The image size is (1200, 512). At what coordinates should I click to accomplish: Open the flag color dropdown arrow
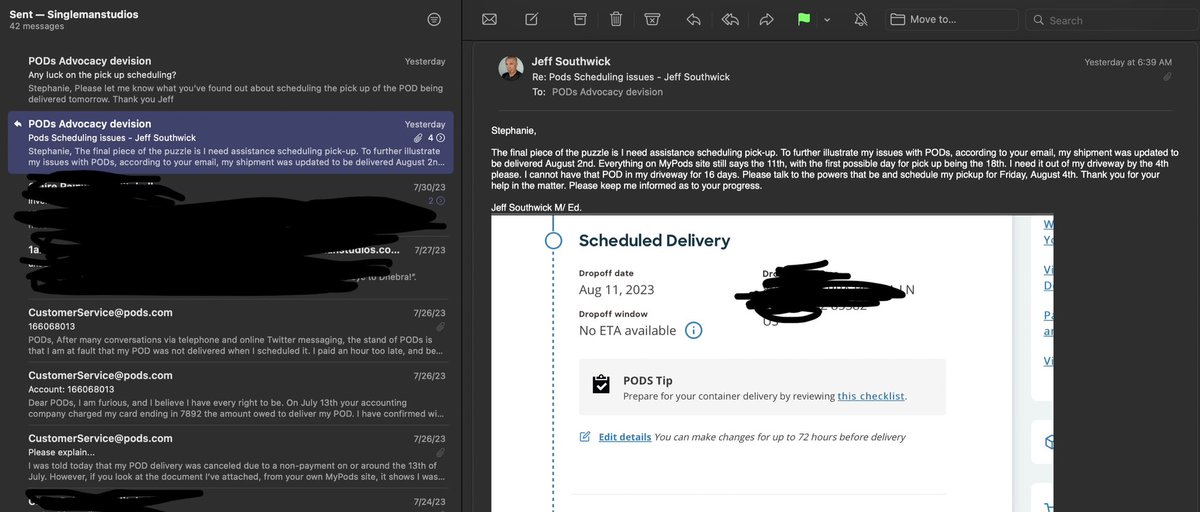[827, 20]
